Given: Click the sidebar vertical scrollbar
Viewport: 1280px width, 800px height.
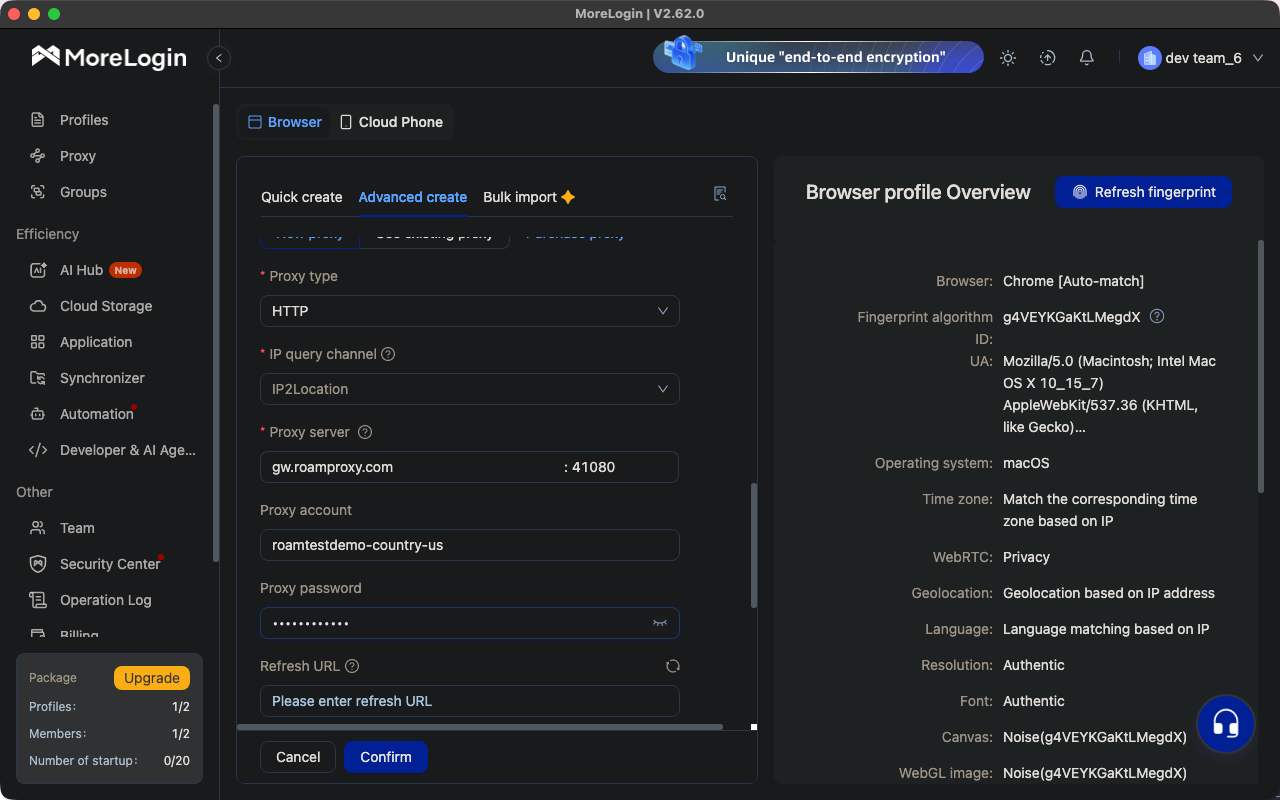Looking at the screenshot, I should click(x=216, y=332).
